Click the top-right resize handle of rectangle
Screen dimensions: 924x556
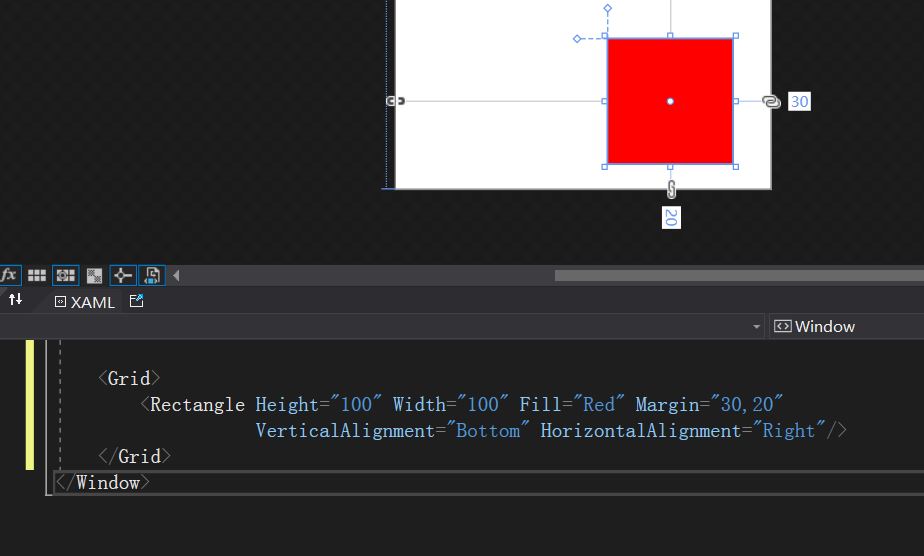[x=735, y=36]
